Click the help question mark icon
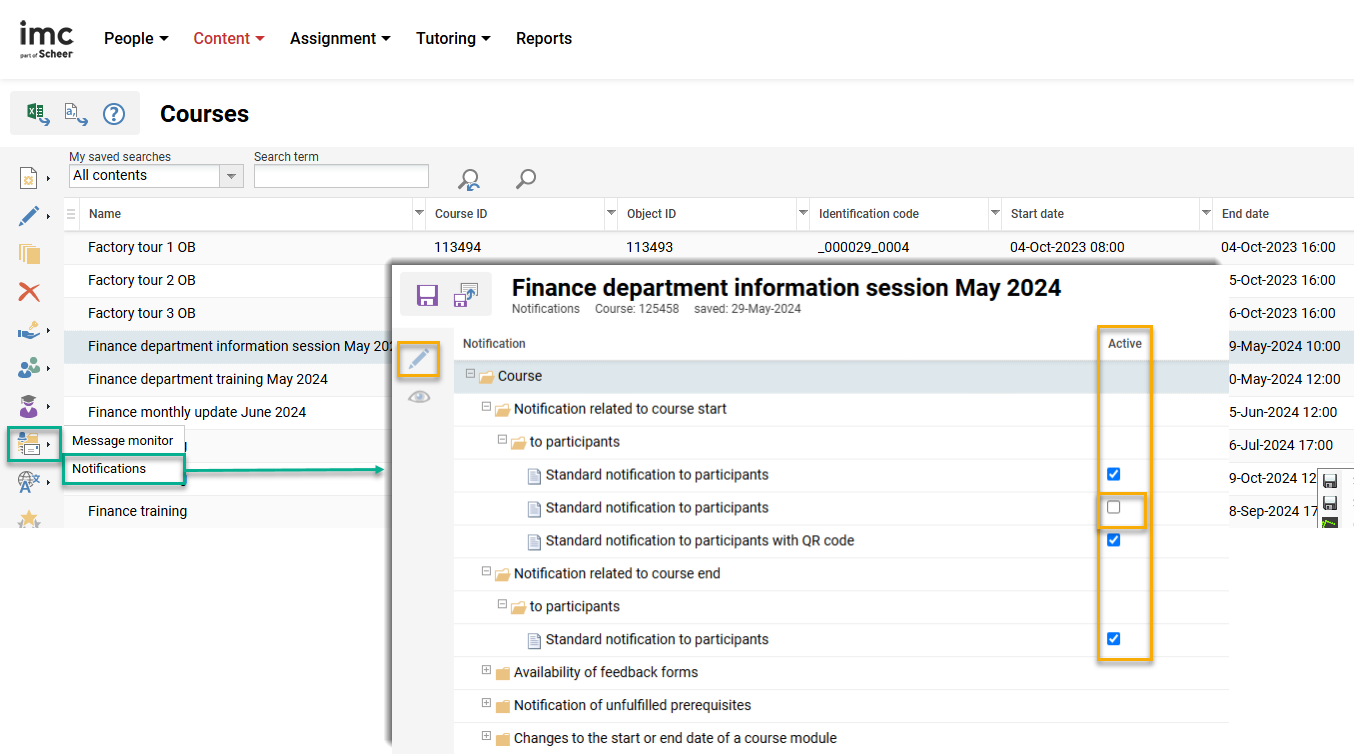 coord(114,113)
